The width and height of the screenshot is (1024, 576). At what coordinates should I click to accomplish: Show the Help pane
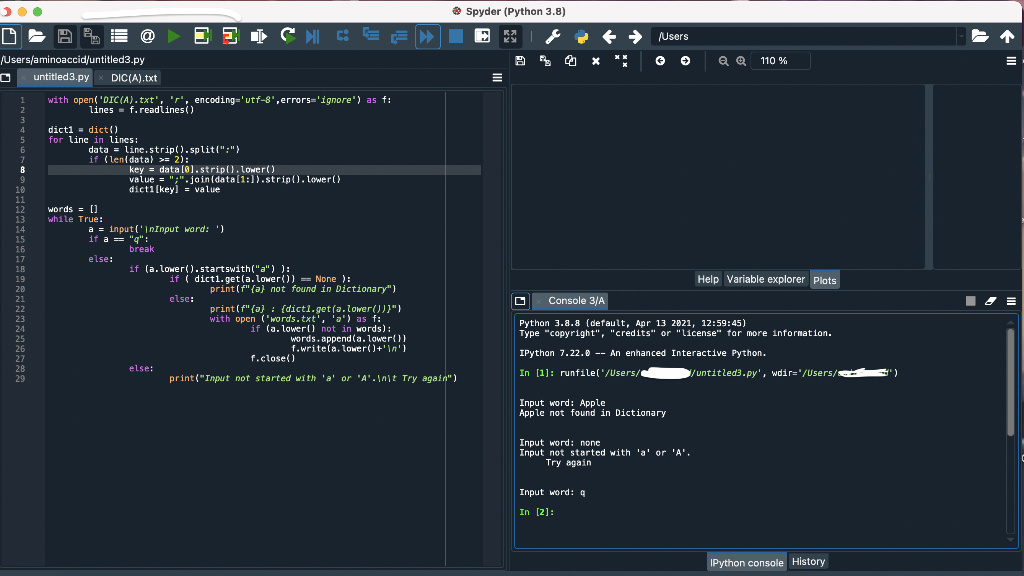point(708,279)
